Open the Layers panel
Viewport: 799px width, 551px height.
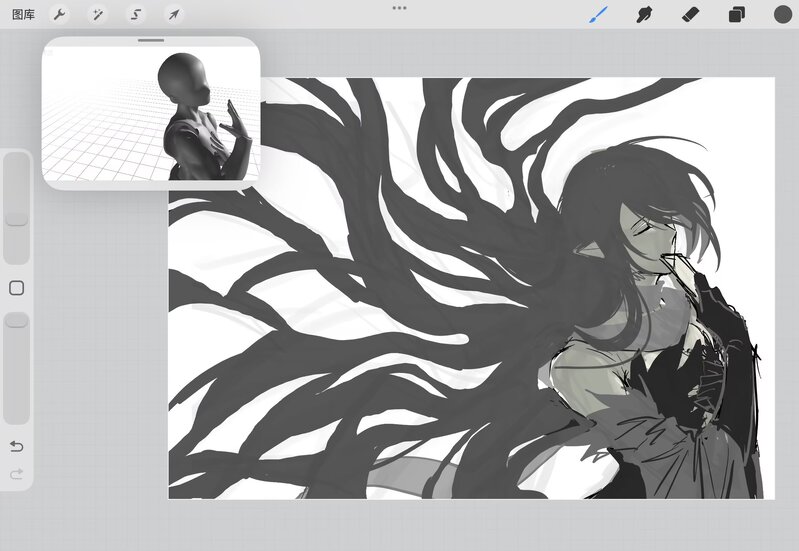[736, 14]
